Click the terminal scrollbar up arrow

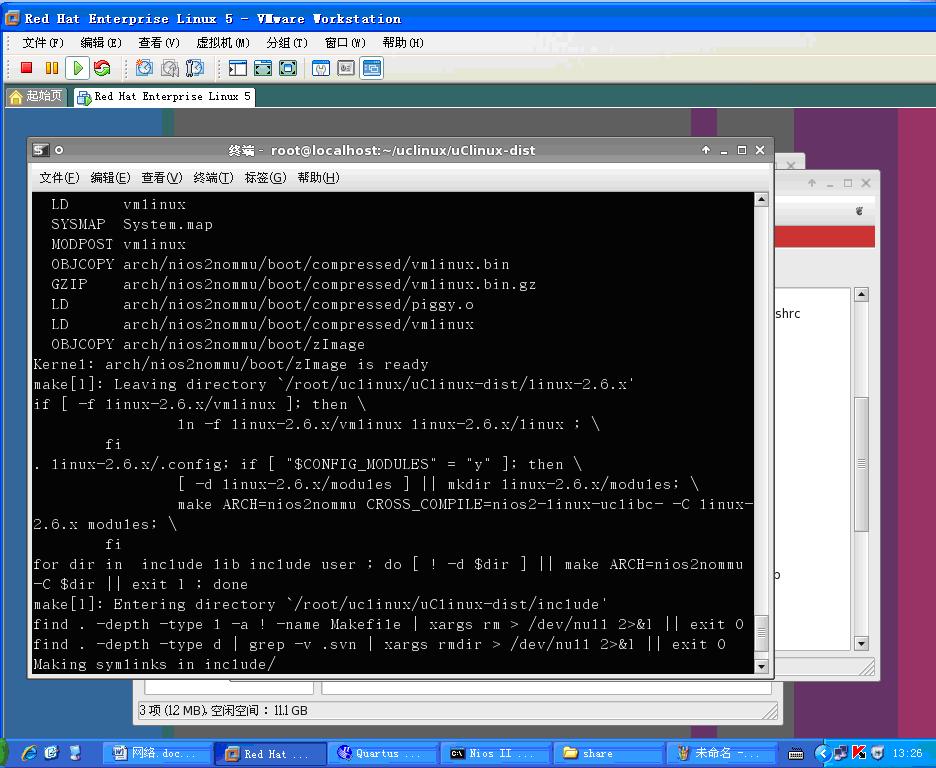tap(761, 200)
